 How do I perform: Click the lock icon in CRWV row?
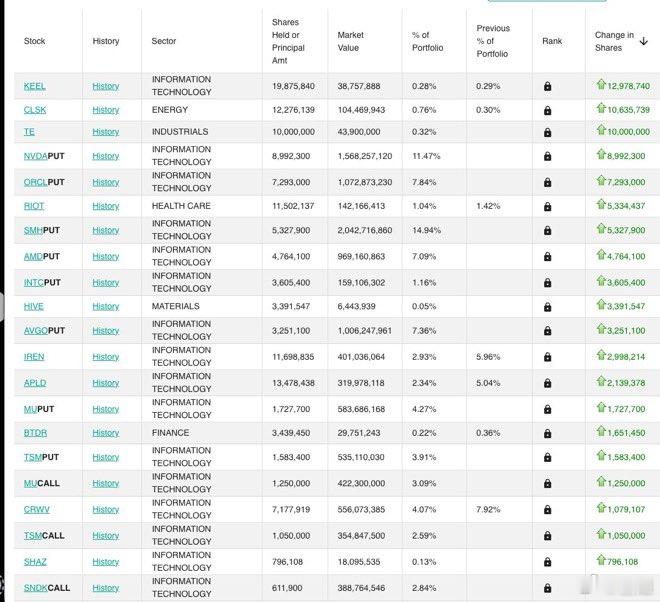point(547,510)
